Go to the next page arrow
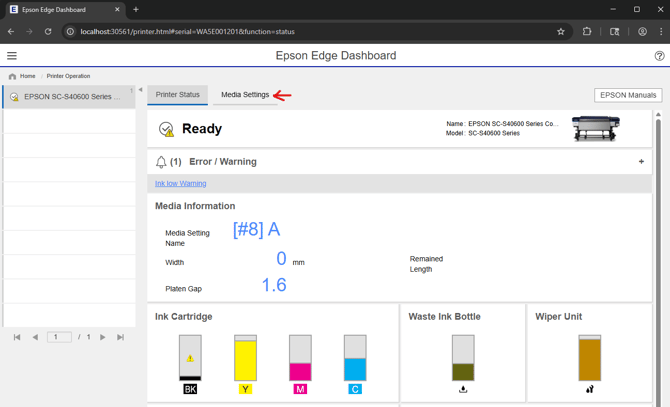 [102, 337]
